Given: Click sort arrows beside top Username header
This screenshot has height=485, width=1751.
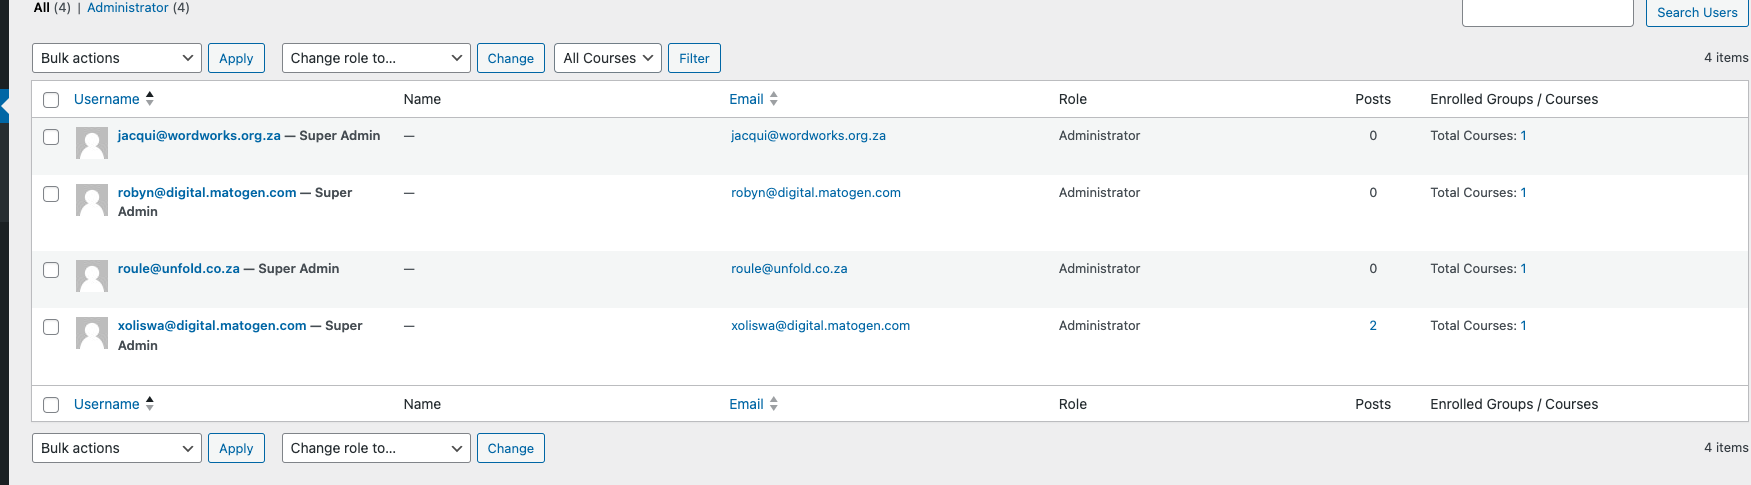Looking at the screenshot, I should (150, 98).
